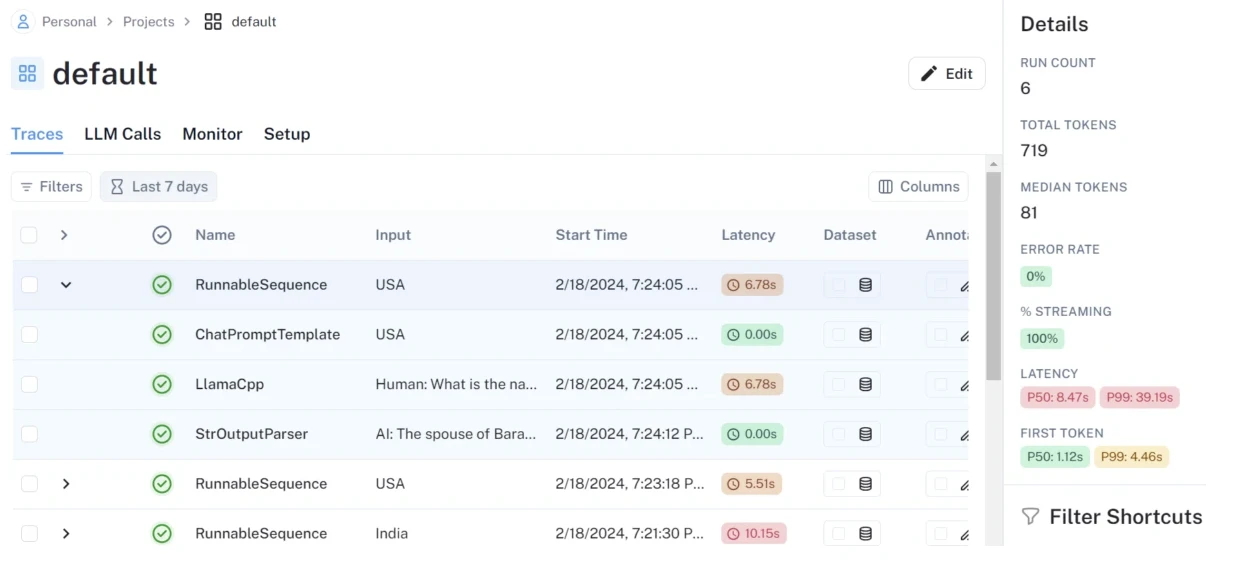Open the Monitor tab
Viewport: 1234px width, 576px height.
click(212, 134)
